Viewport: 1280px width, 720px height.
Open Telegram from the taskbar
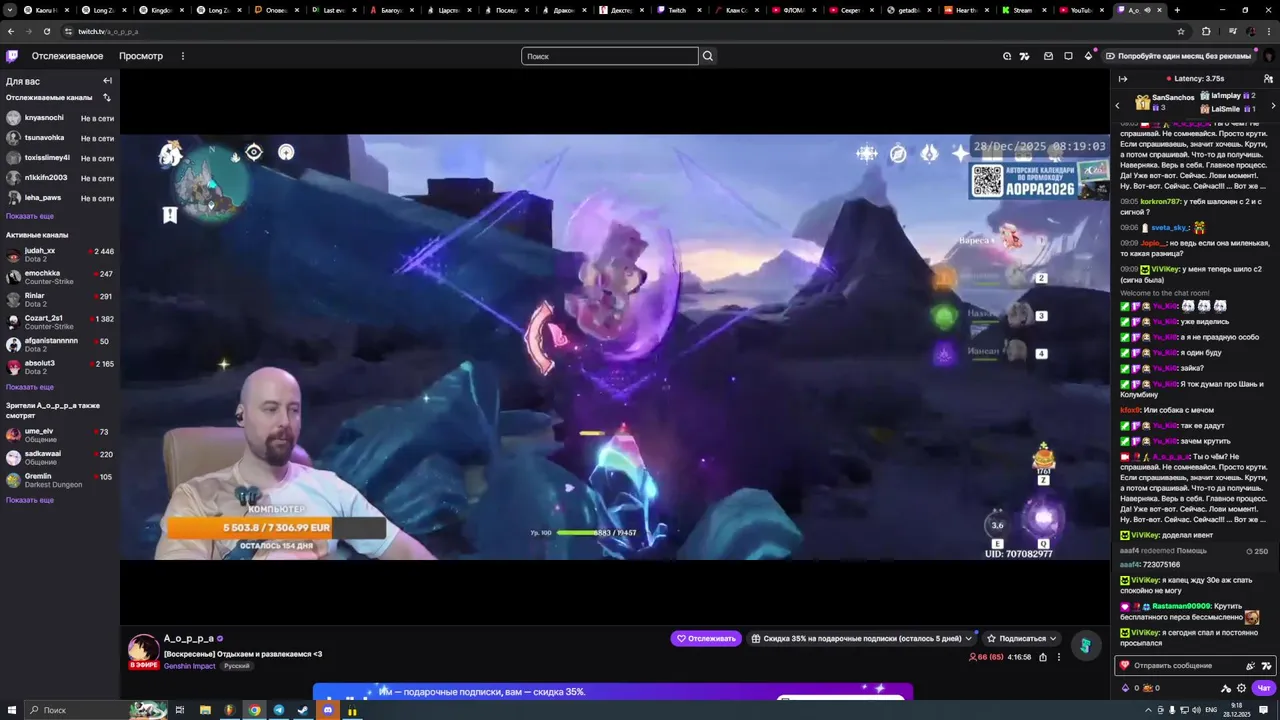279,710
